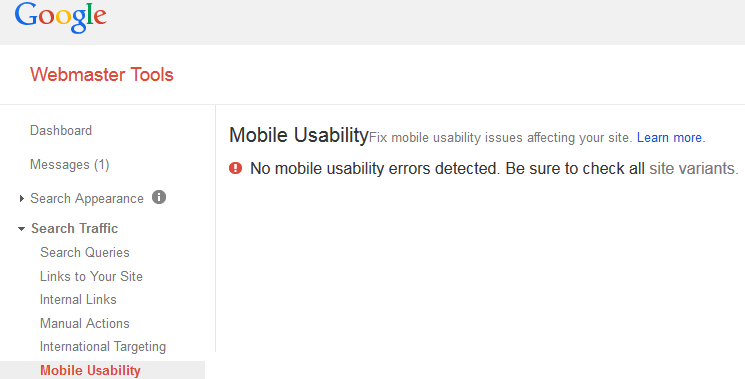Collapse Search Traffic using its down arrow
The width and height of the screenshot is (745, 379).
click(21, 229)
